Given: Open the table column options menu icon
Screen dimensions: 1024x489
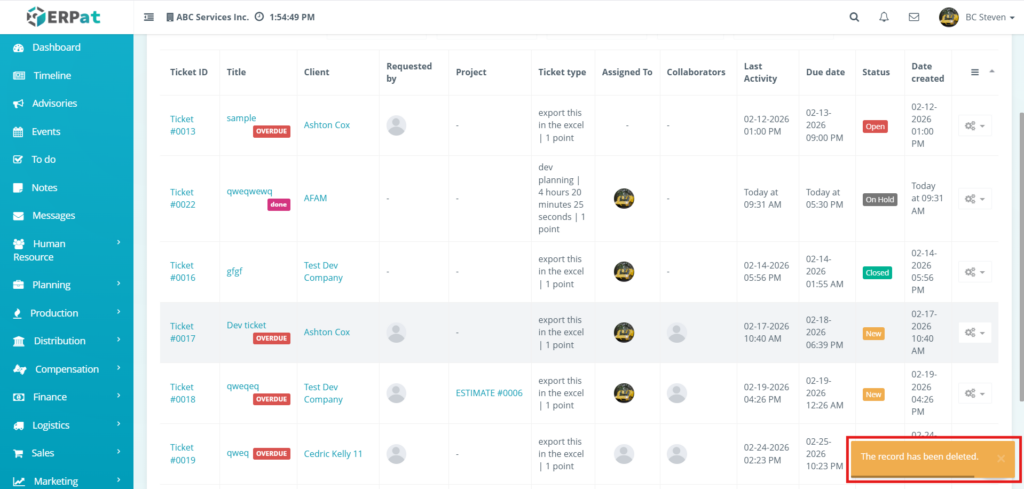Looking at the screenshot, I should (976, 72).
